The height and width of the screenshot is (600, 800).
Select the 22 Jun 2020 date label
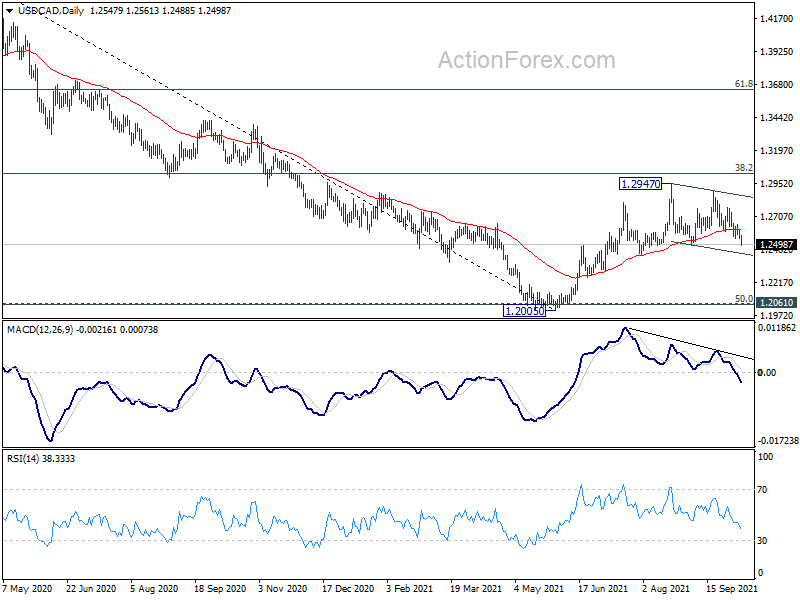click(91, 589)
